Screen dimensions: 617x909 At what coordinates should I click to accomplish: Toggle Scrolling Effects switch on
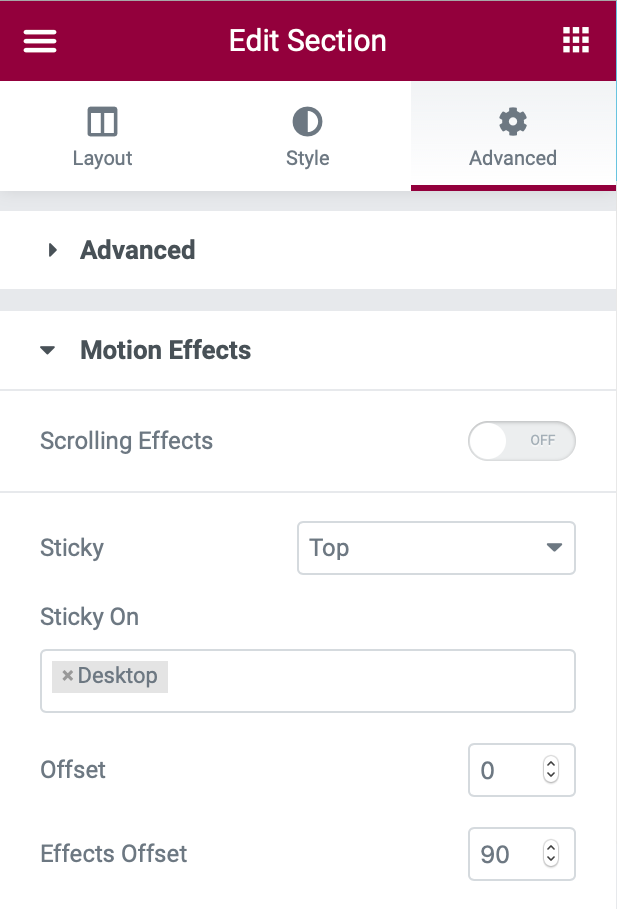[521, 440]
